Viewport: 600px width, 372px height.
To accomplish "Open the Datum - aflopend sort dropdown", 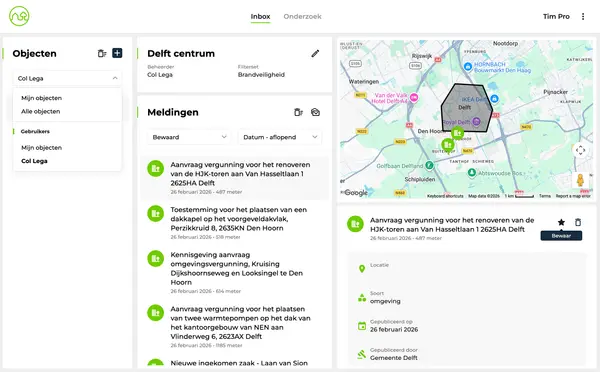I will (280, 137).
